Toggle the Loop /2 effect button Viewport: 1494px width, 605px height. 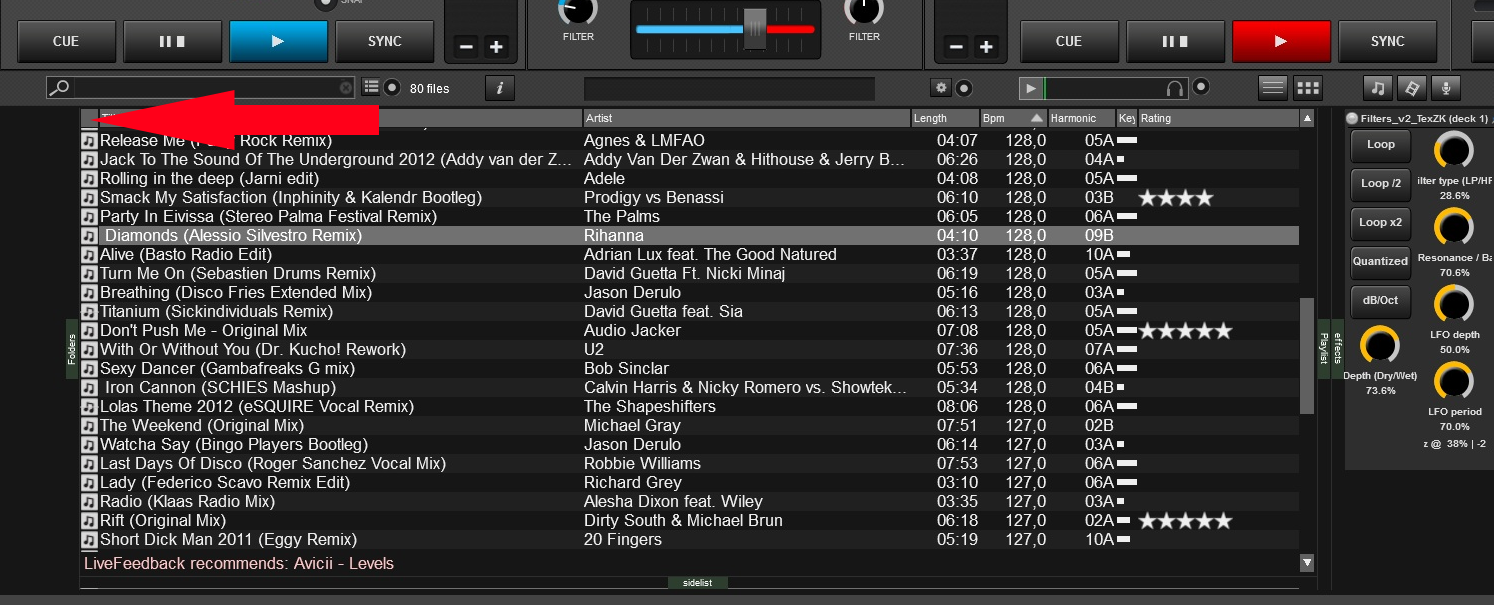coord(1380,184)
